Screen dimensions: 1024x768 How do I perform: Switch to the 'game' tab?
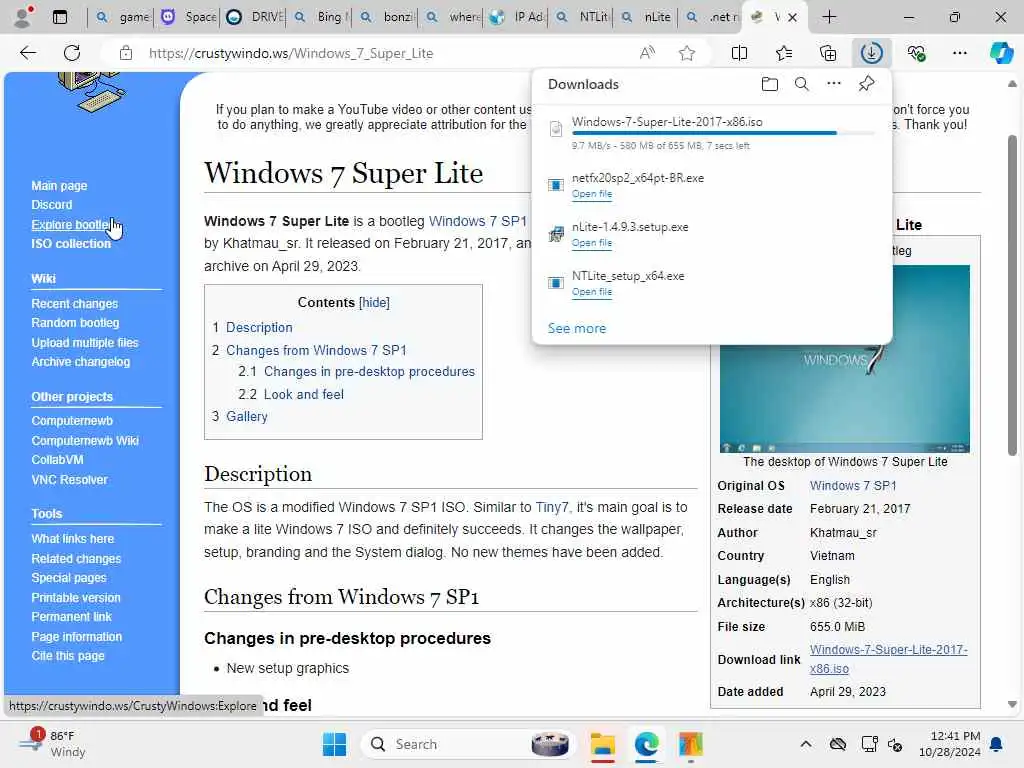click(x=121, y=17)
